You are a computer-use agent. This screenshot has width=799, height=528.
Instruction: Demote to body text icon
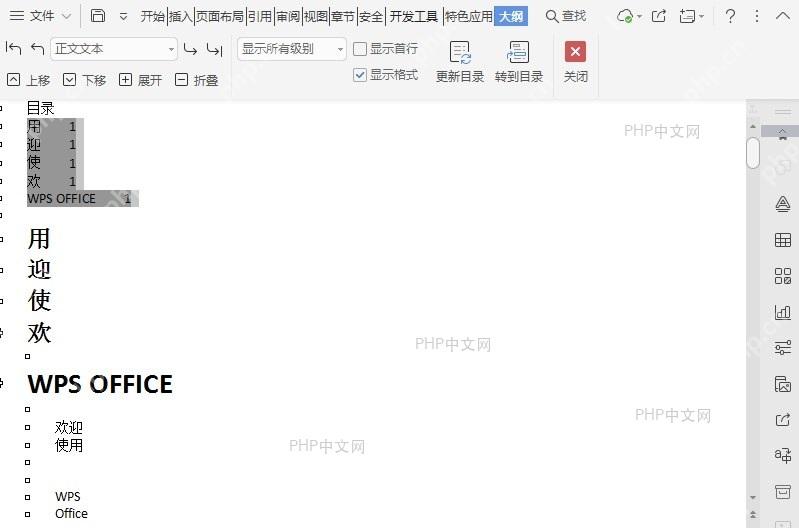pos(215,49)
